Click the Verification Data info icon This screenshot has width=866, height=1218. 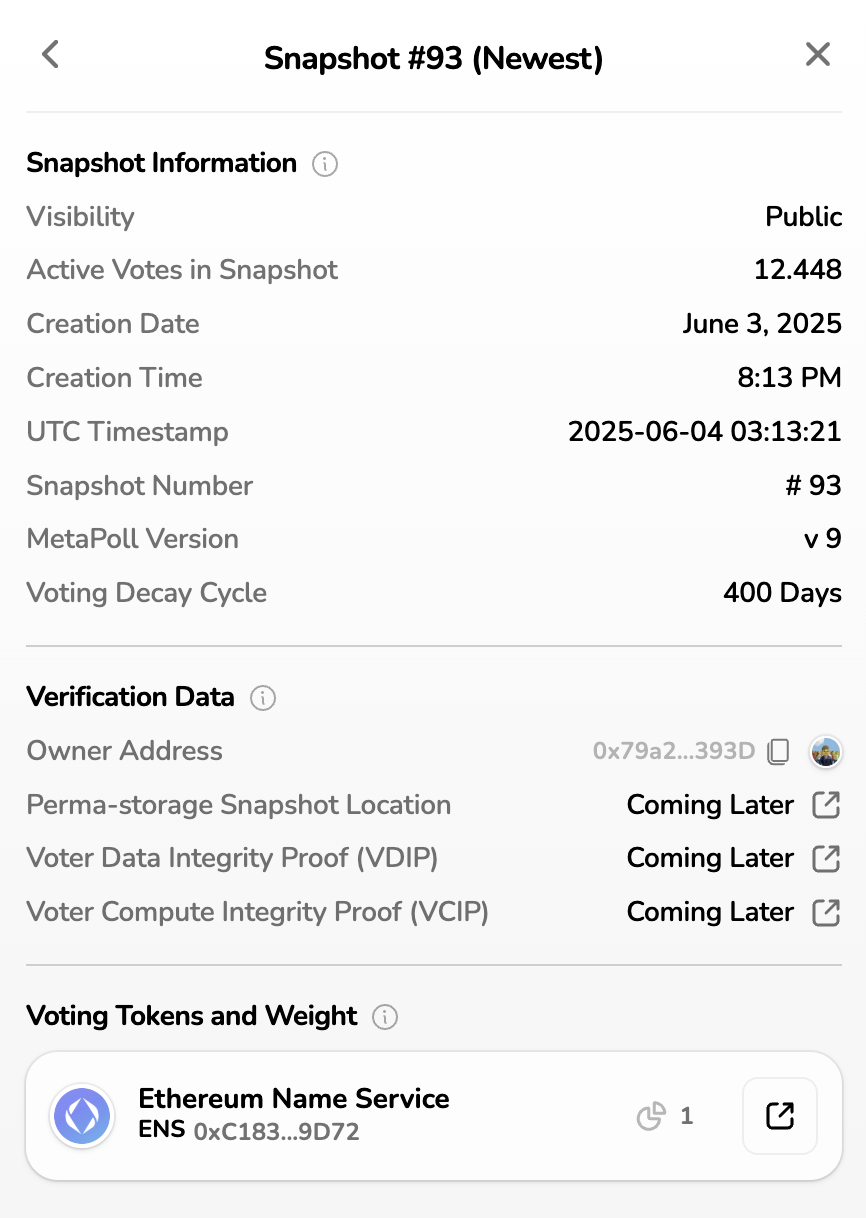pyautogui.click(x=262, y=698)
